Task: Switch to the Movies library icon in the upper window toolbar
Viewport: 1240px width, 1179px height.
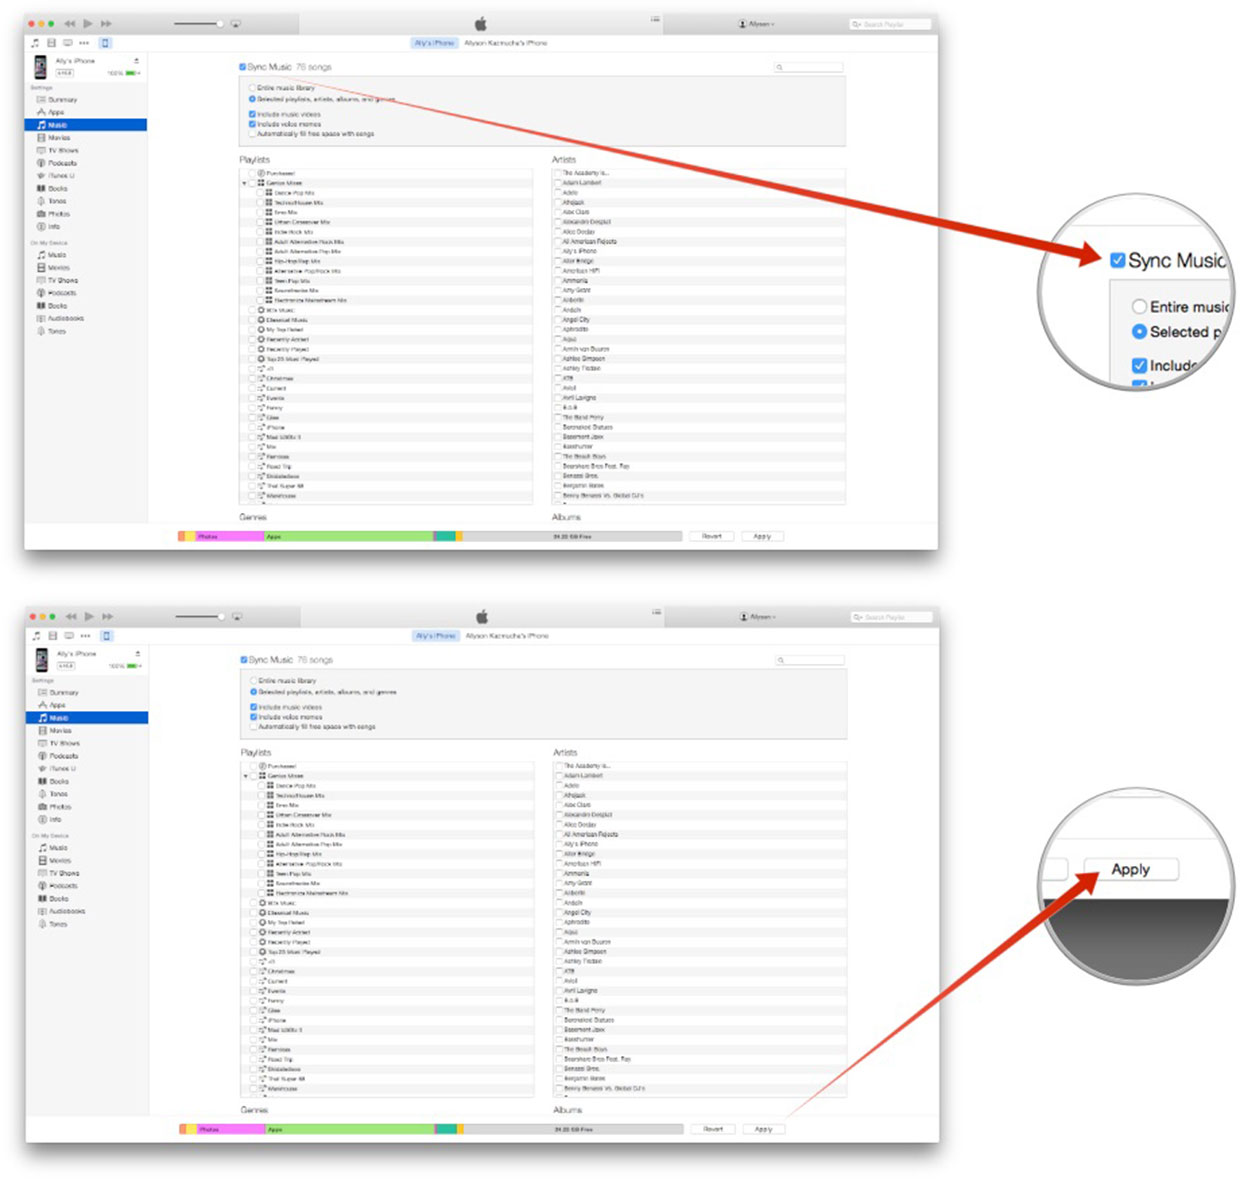Action: [x=51, y=43]
